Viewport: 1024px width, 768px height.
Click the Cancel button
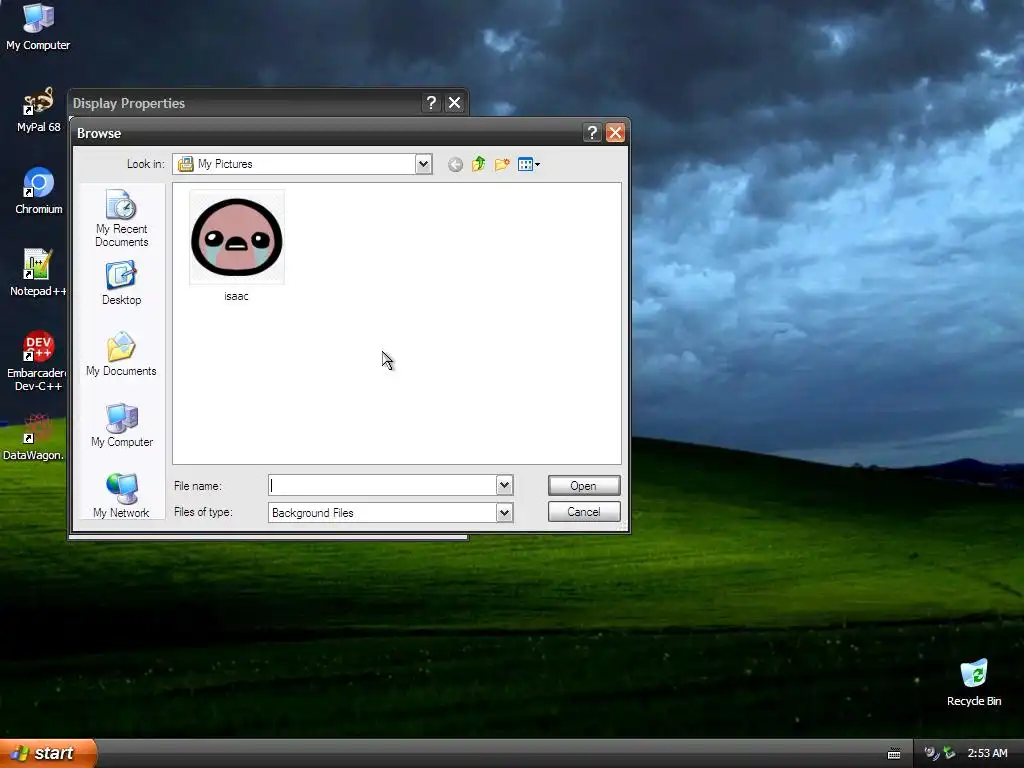(x=584, y=512)
